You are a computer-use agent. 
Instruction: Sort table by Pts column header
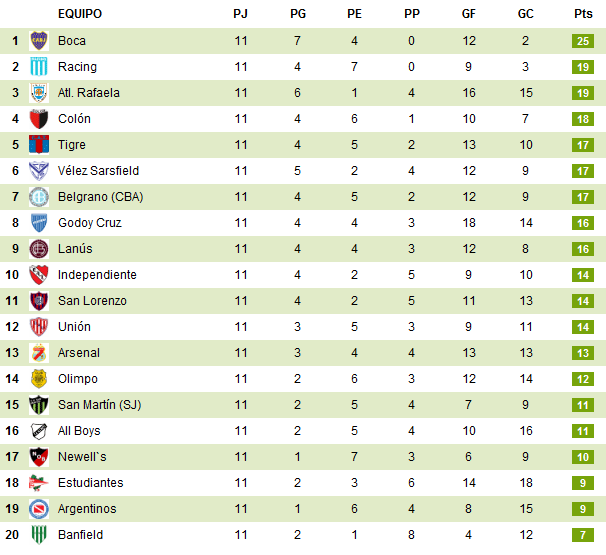click(583, 14)
